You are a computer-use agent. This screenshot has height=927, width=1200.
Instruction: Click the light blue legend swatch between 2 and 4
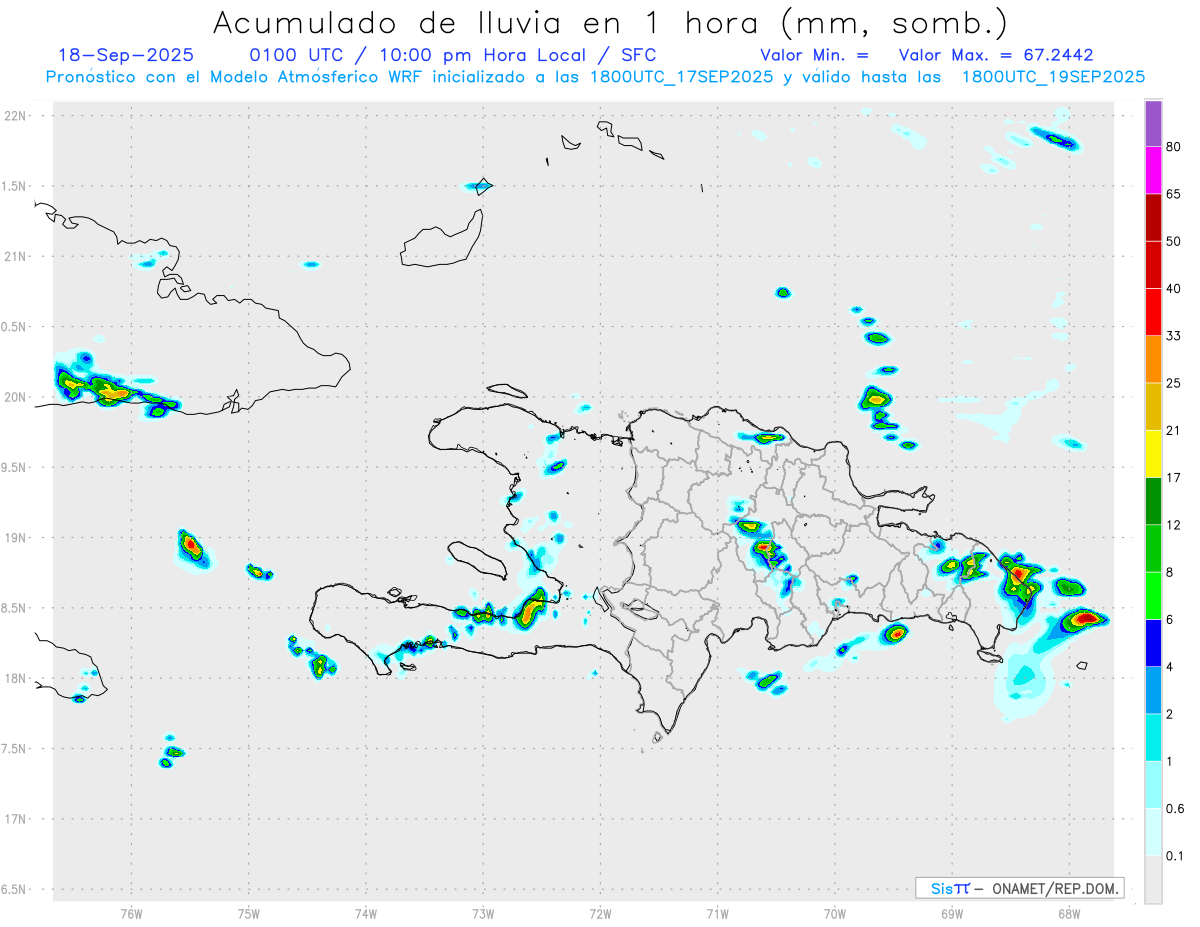pyautogui.click(x=1153, y=690)
